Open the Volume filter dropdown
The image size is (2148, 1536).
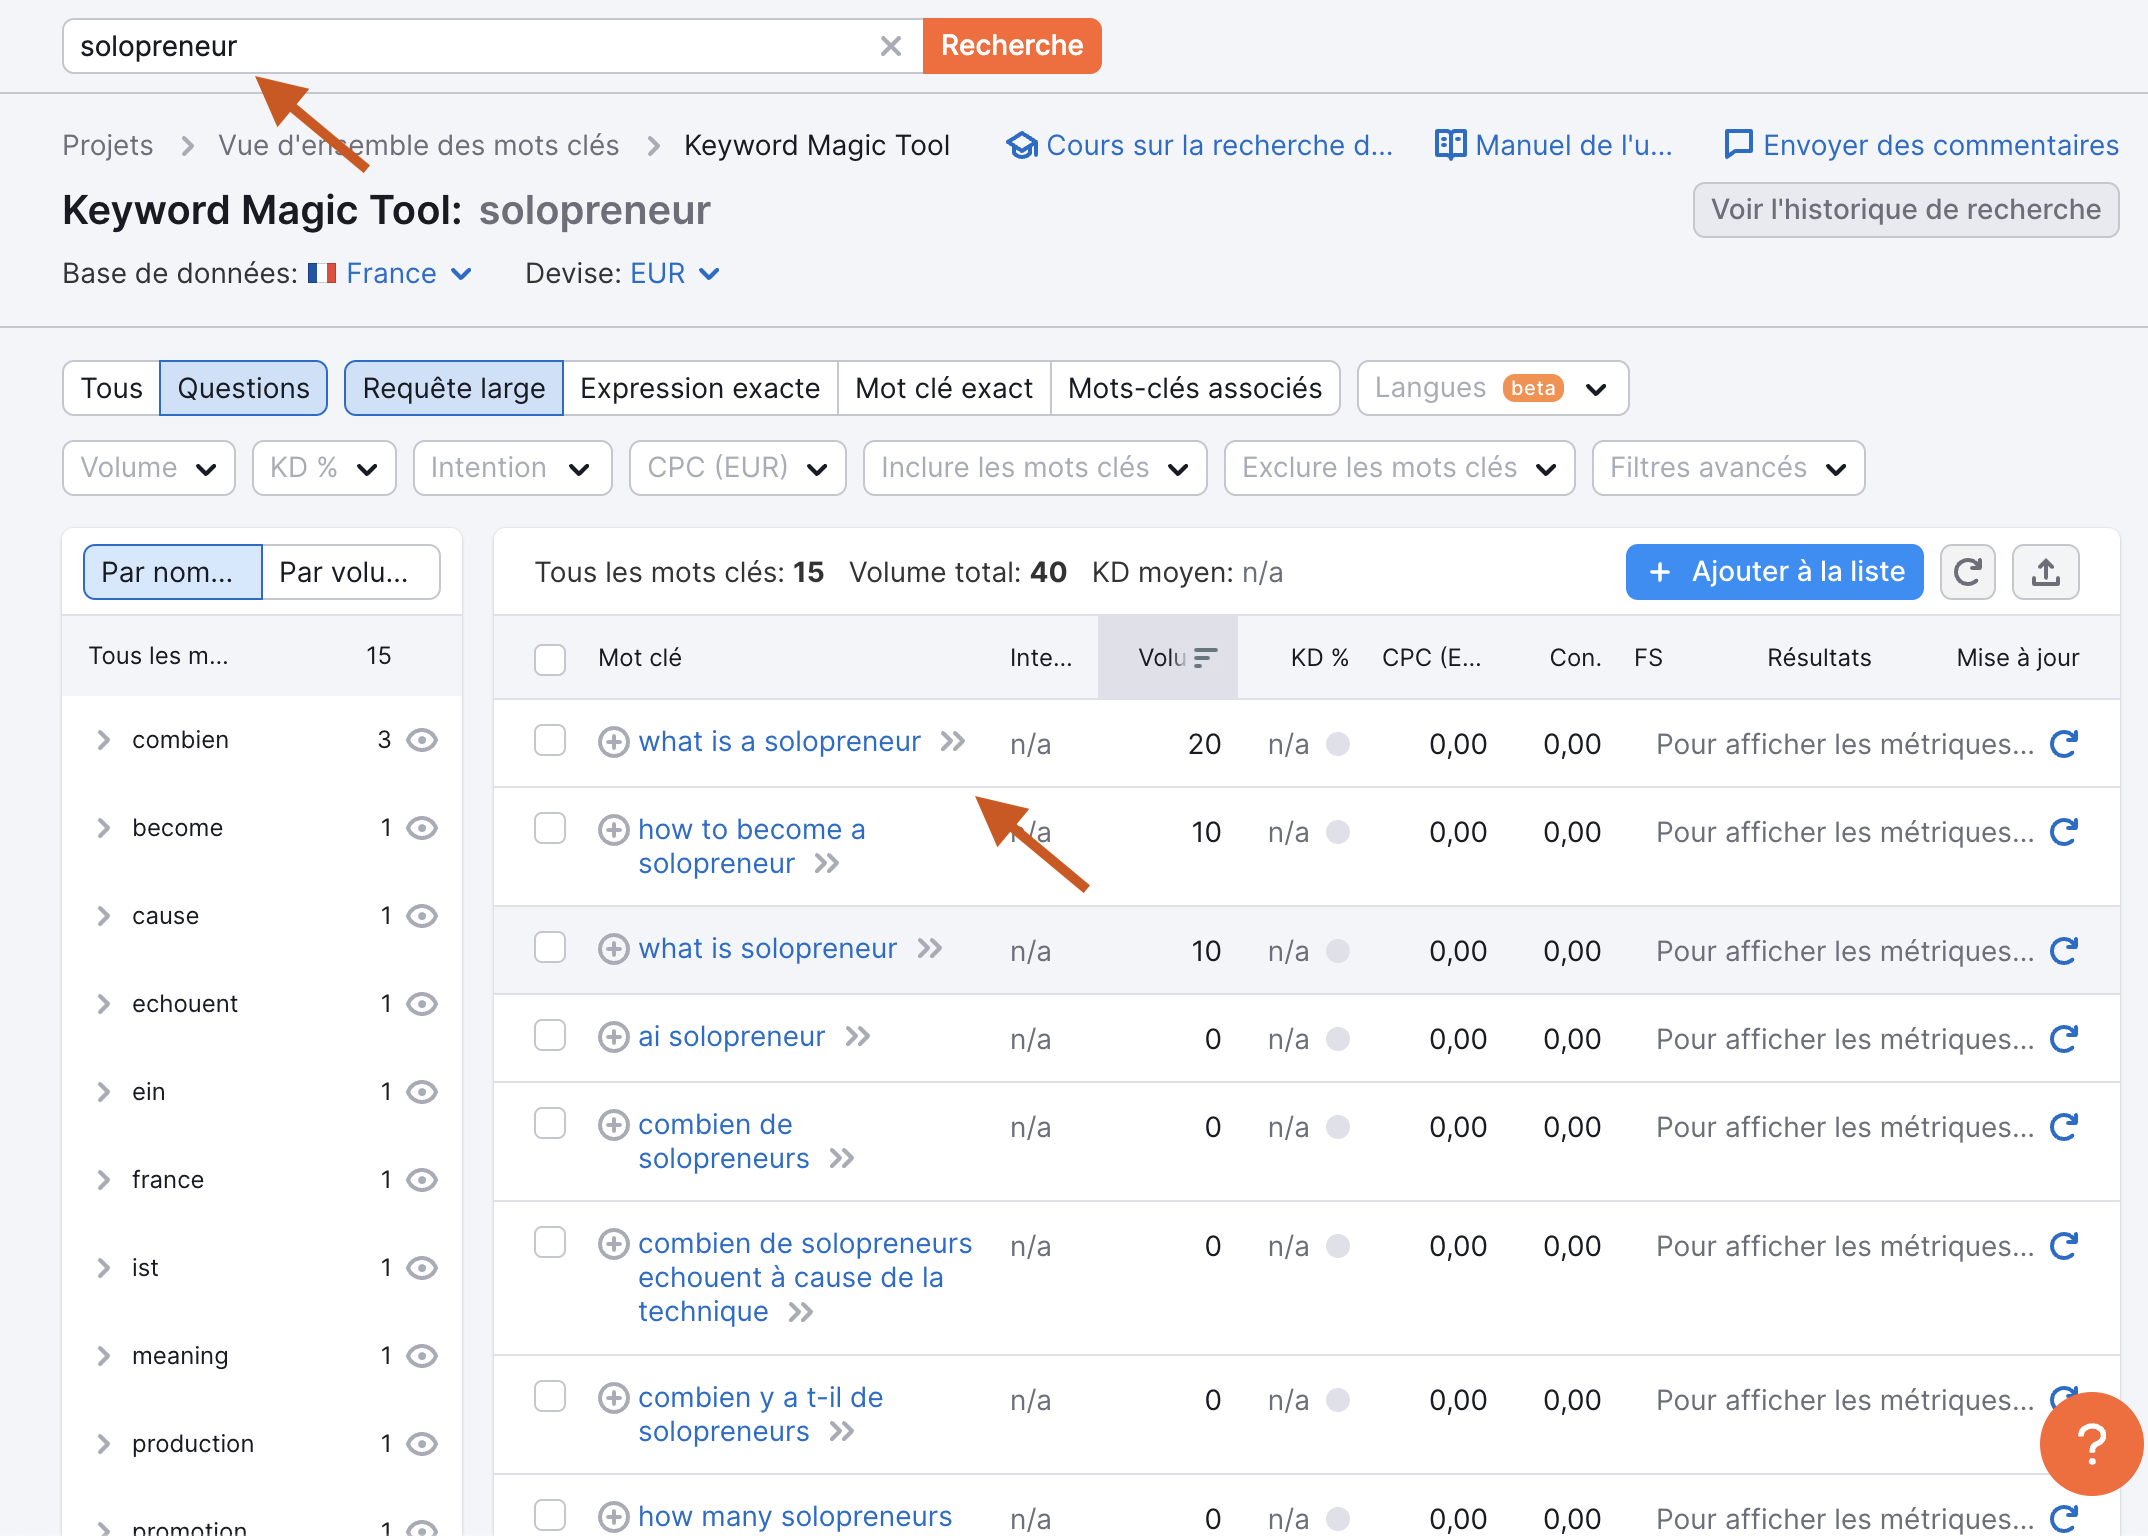pos(148,467)
